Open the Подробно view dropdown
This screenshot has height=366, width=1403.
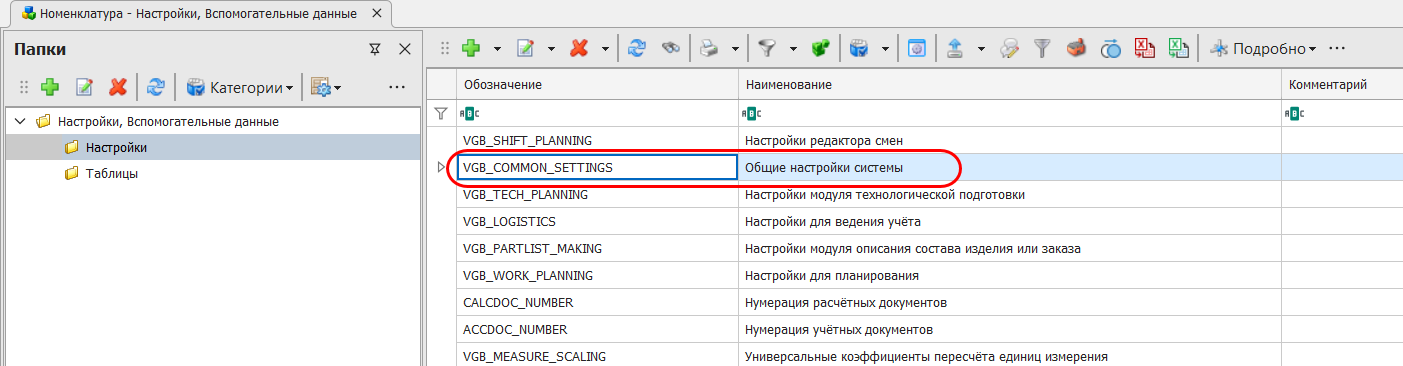coord(1263,48)
